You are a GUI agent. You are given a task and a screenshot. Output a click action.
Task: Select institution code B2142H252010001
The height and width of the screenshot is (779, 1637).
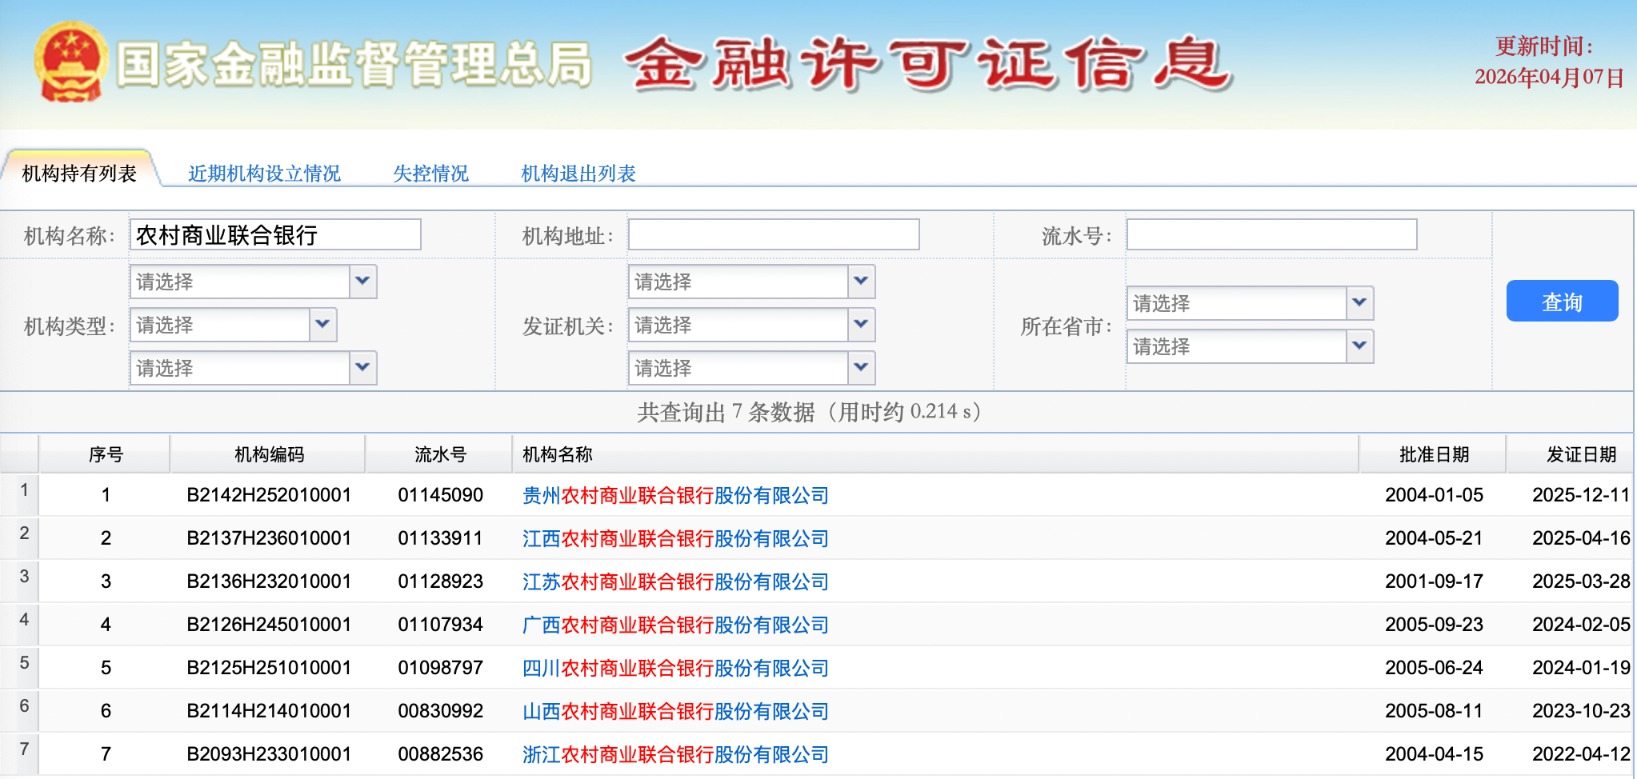point(269,495)
